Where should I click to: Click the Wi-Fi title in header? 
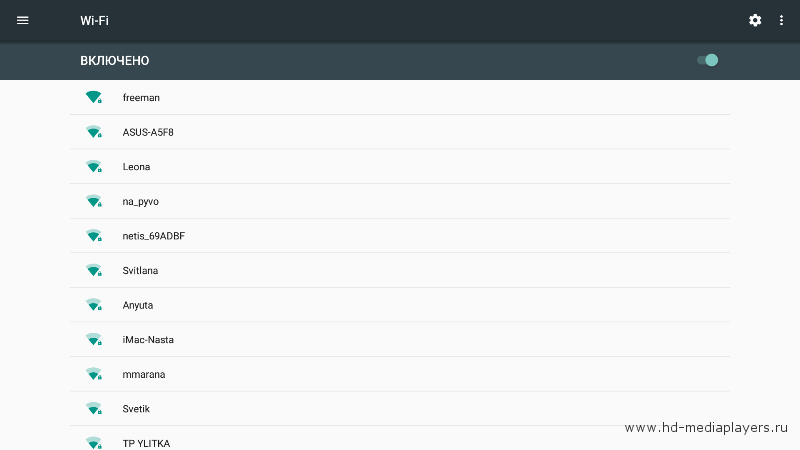[x=94, y=20]
